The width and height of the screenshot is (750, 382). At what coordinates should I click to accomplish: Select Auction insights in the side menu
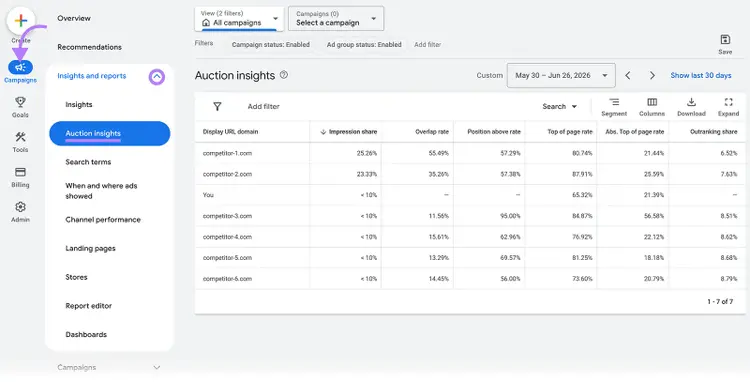click(110, 133)
